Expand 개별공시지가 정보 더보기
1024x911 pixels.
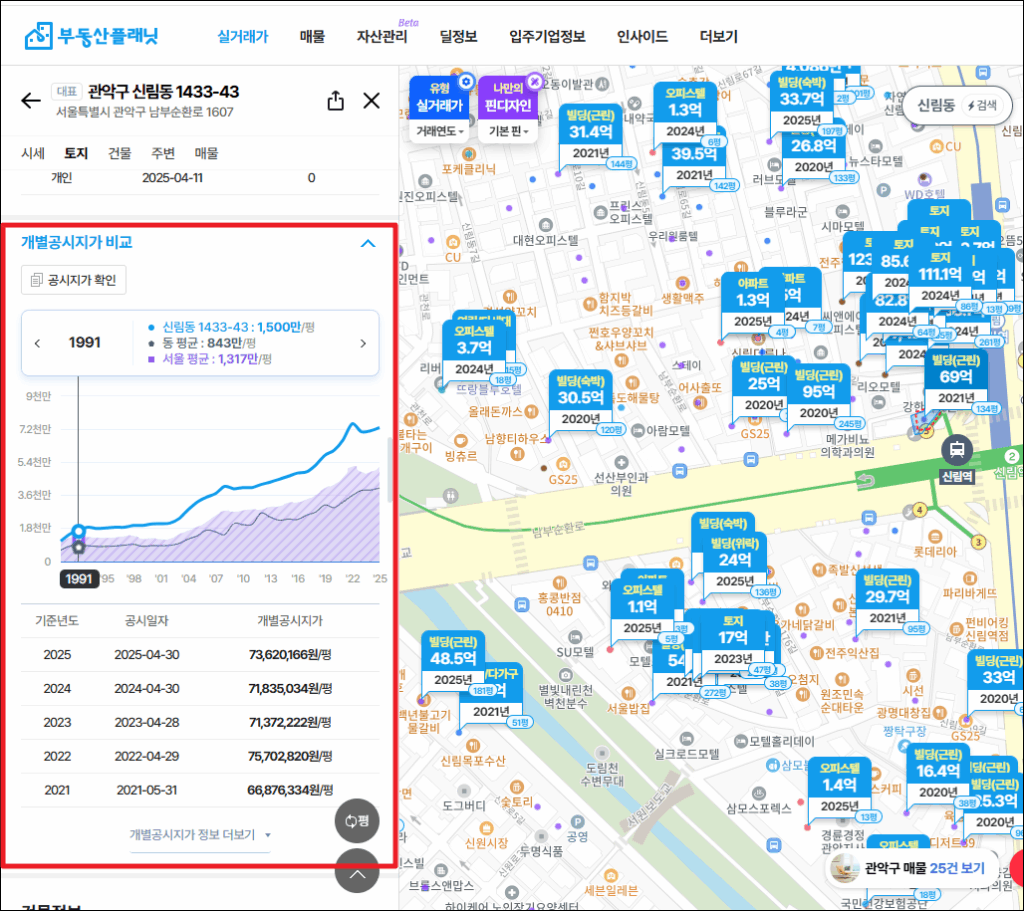(200, 834)
